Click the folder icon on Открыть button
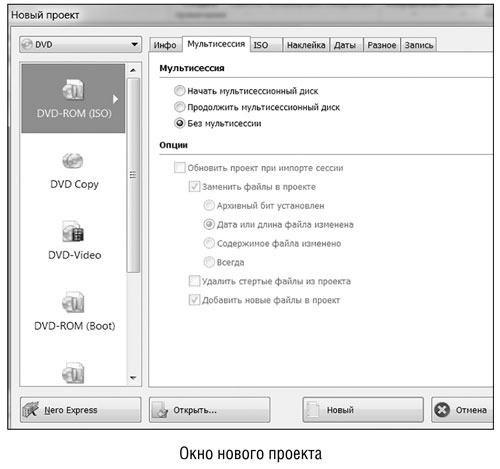Viewport: 500px width, 469px height. 160,410
